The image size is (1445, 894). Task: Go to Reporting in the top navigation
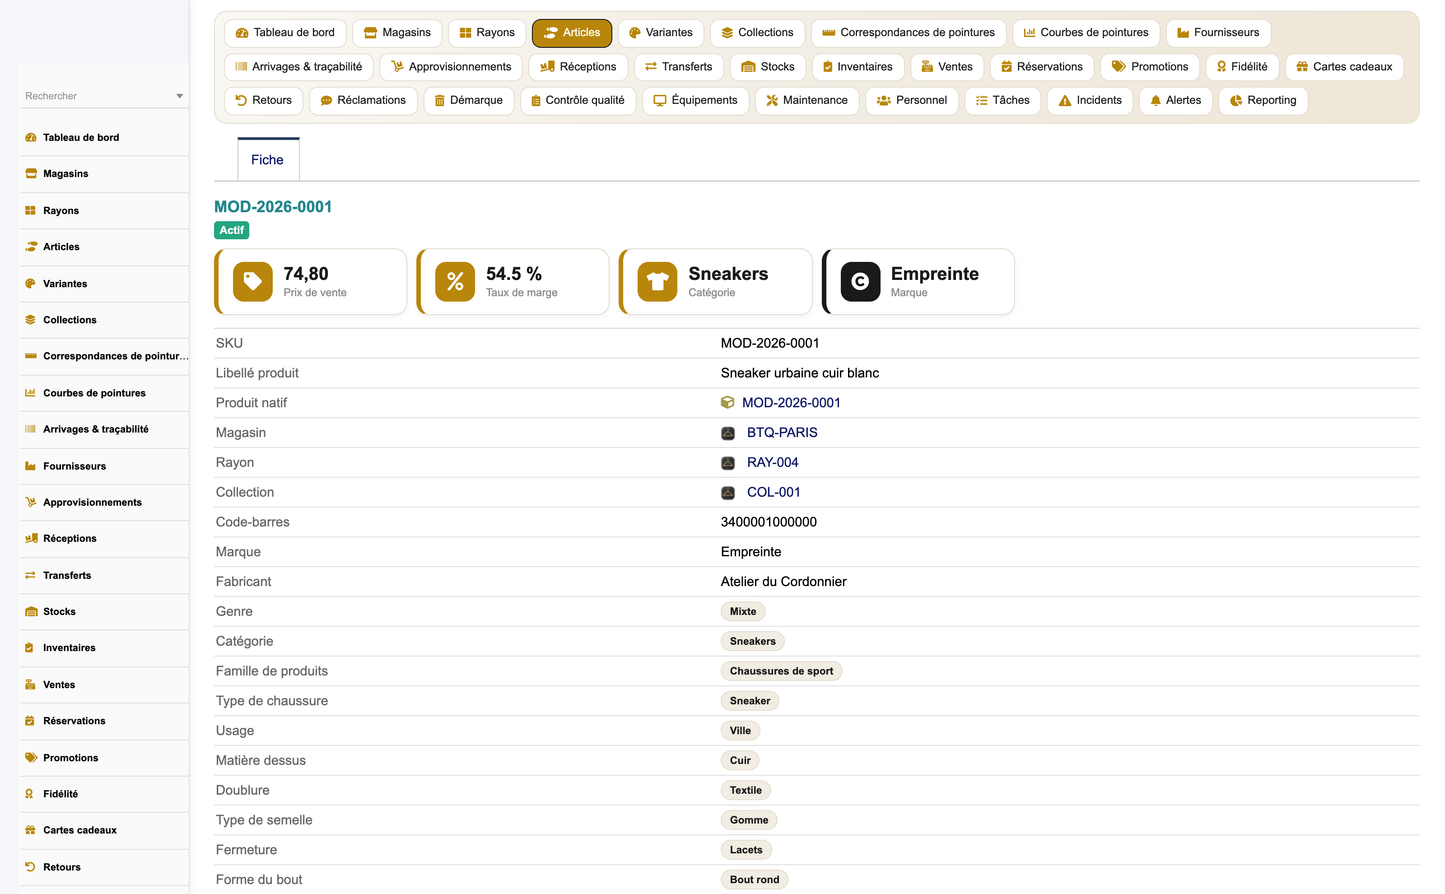1263,100
